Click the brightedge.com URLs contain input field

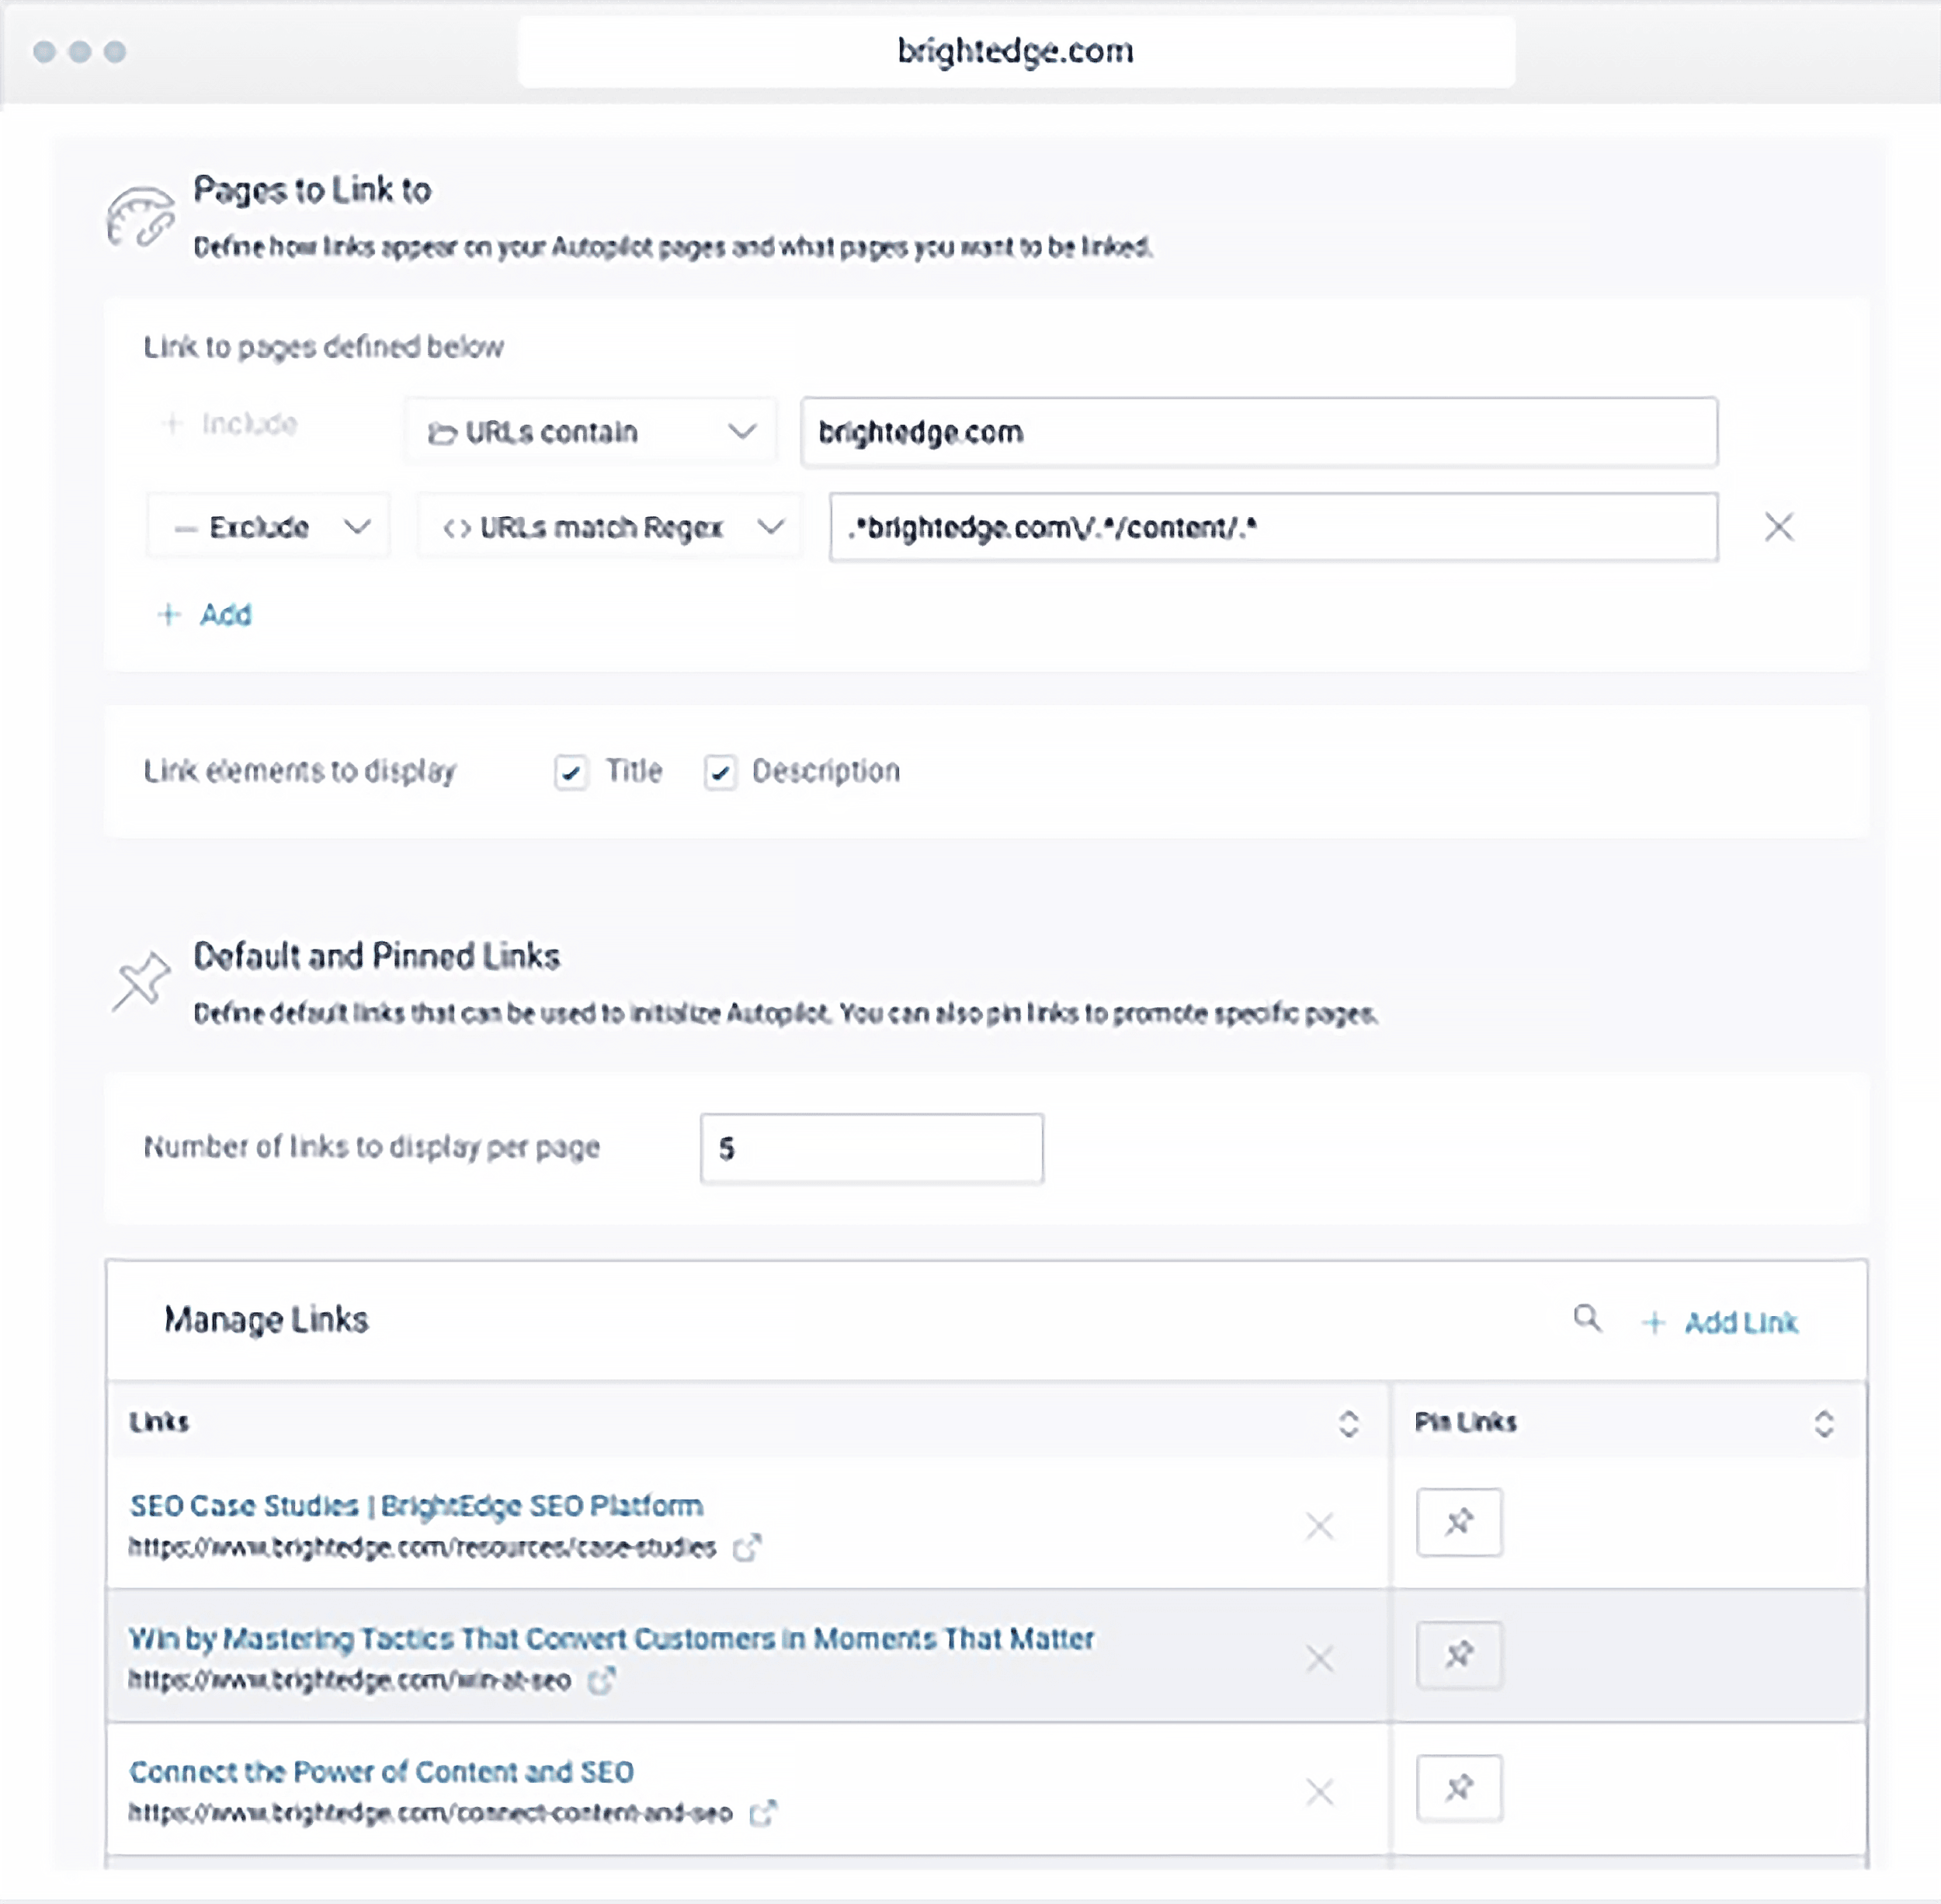(1259, 432)
